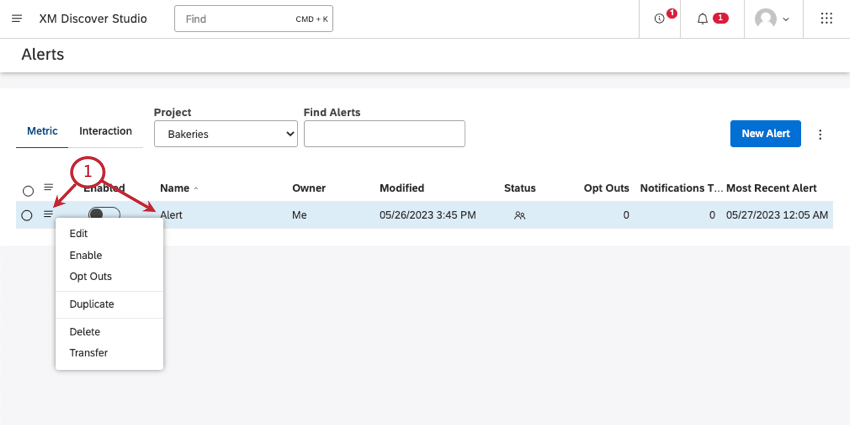Click the Alert row actions menu icon
Viewport: 850px width, 425px height.
coord(48,214)
